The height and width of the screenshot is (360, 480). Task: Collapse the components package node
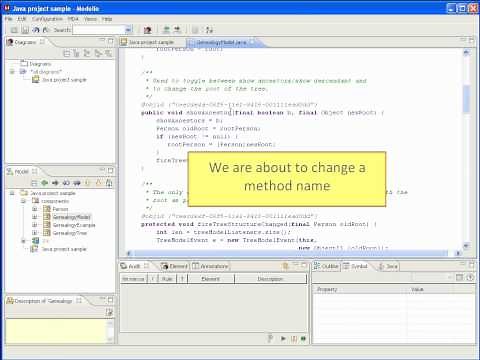23,201
